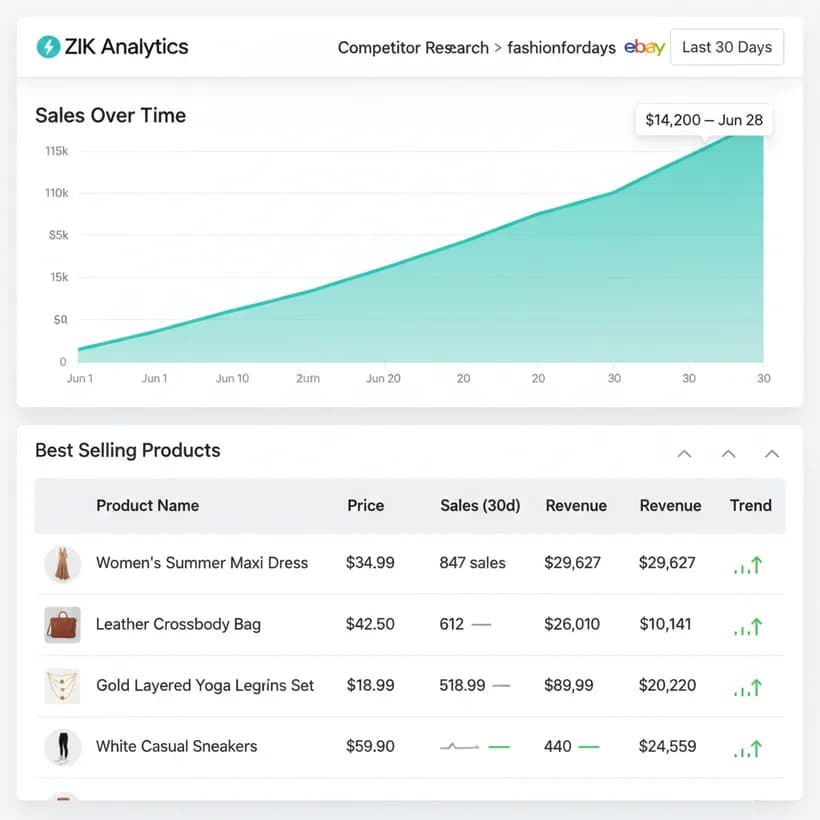Click the rightmost chevron in Best Selling Products header
This screenshot has height=820, width=820.
(x=772, y=453)
